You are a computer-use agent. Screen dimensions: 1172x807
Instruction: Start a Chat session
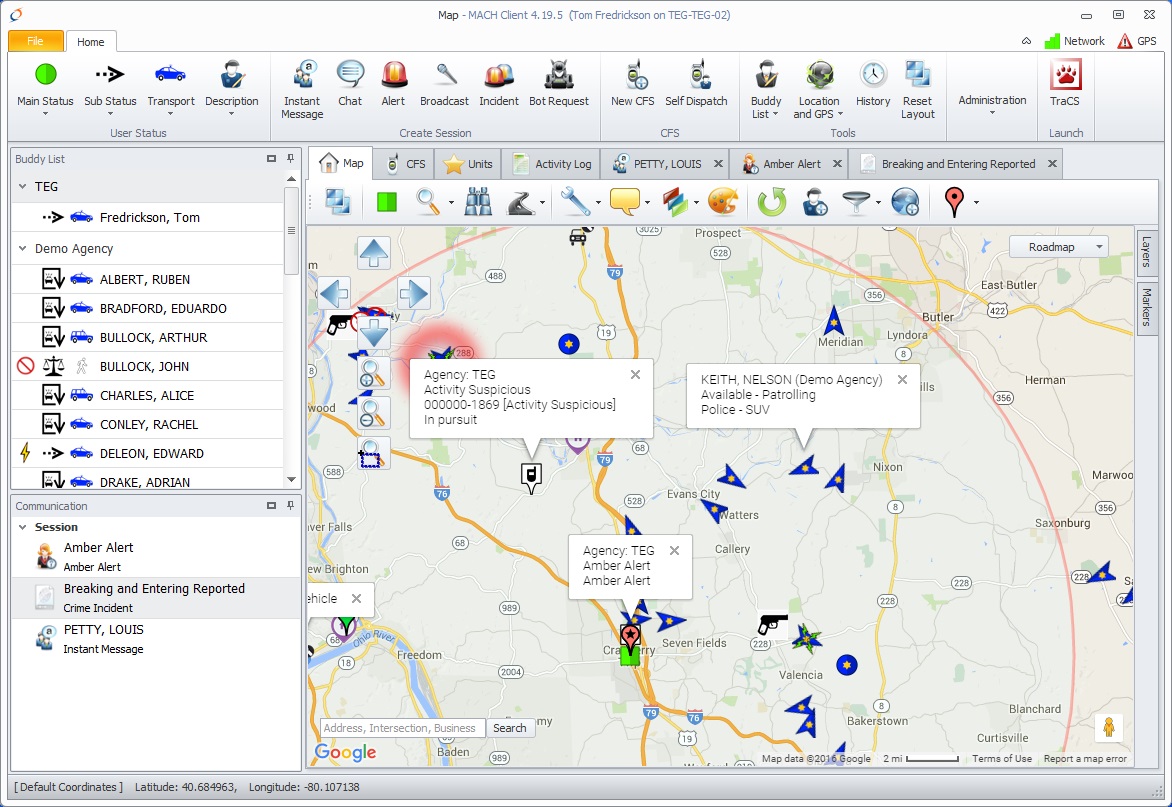click(x=350, y=83)
